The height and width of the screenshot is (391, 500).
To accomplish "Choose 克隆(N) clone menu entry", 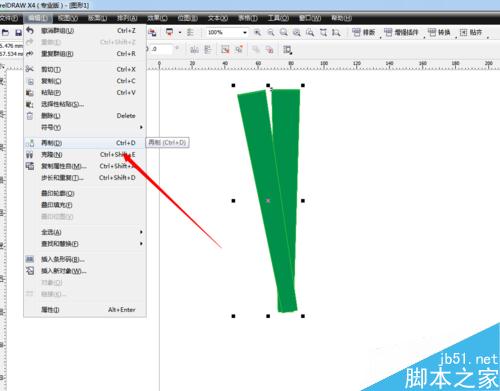I will click(85, 155).
